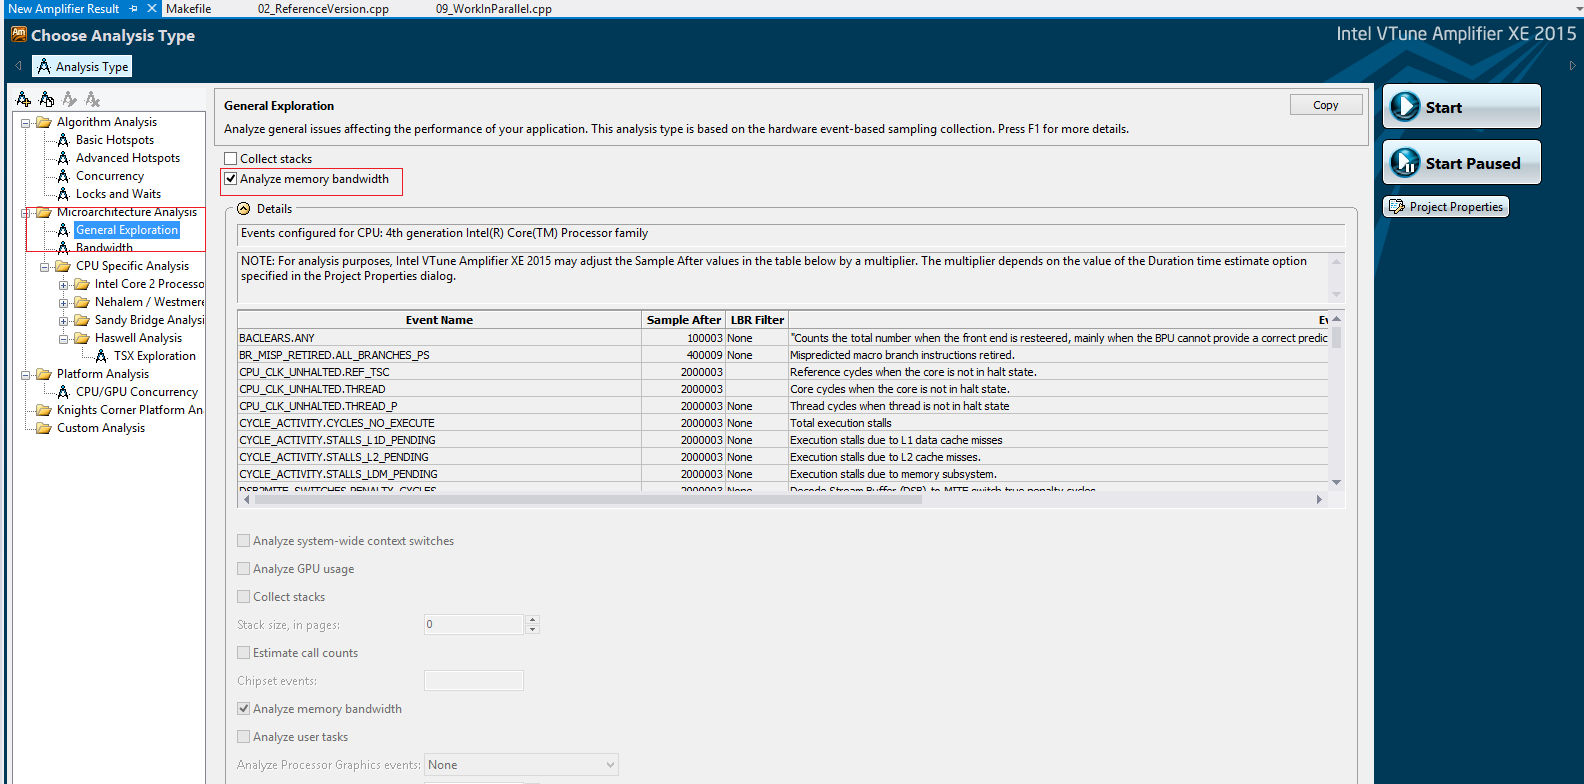Toggle lower greyed Analyze memory bandwidth checkbox

pyautogui.click(x=244, y=709)
